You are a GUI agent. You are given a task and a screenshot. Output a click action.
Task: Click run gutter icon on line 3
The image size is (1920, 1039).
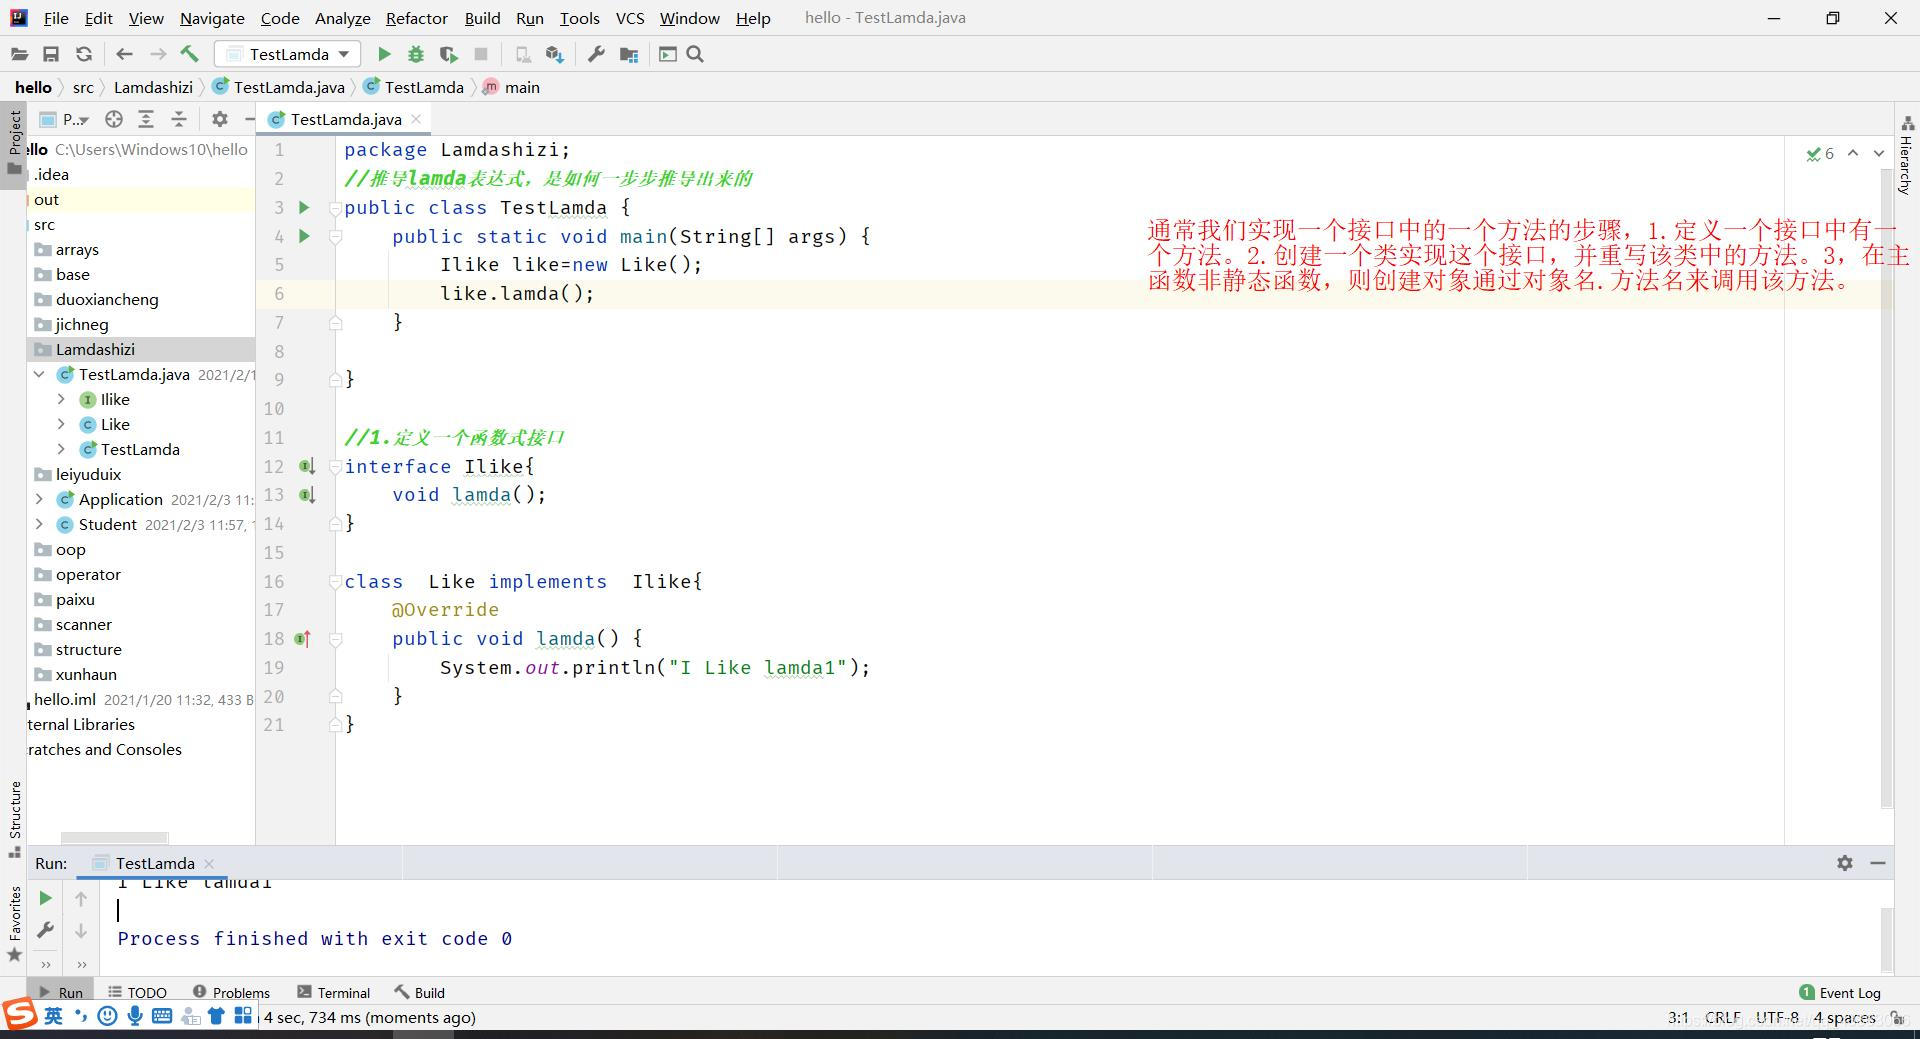(305, 207)
